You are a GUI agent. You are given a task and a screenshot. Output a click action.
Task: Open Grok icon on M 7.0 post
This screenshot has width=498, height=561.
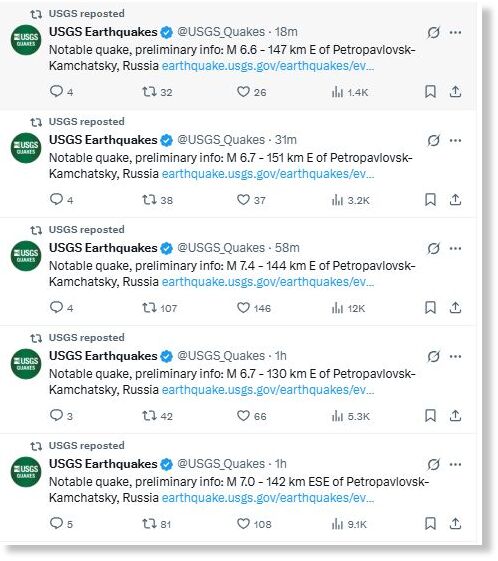click(x=433, y=464)
